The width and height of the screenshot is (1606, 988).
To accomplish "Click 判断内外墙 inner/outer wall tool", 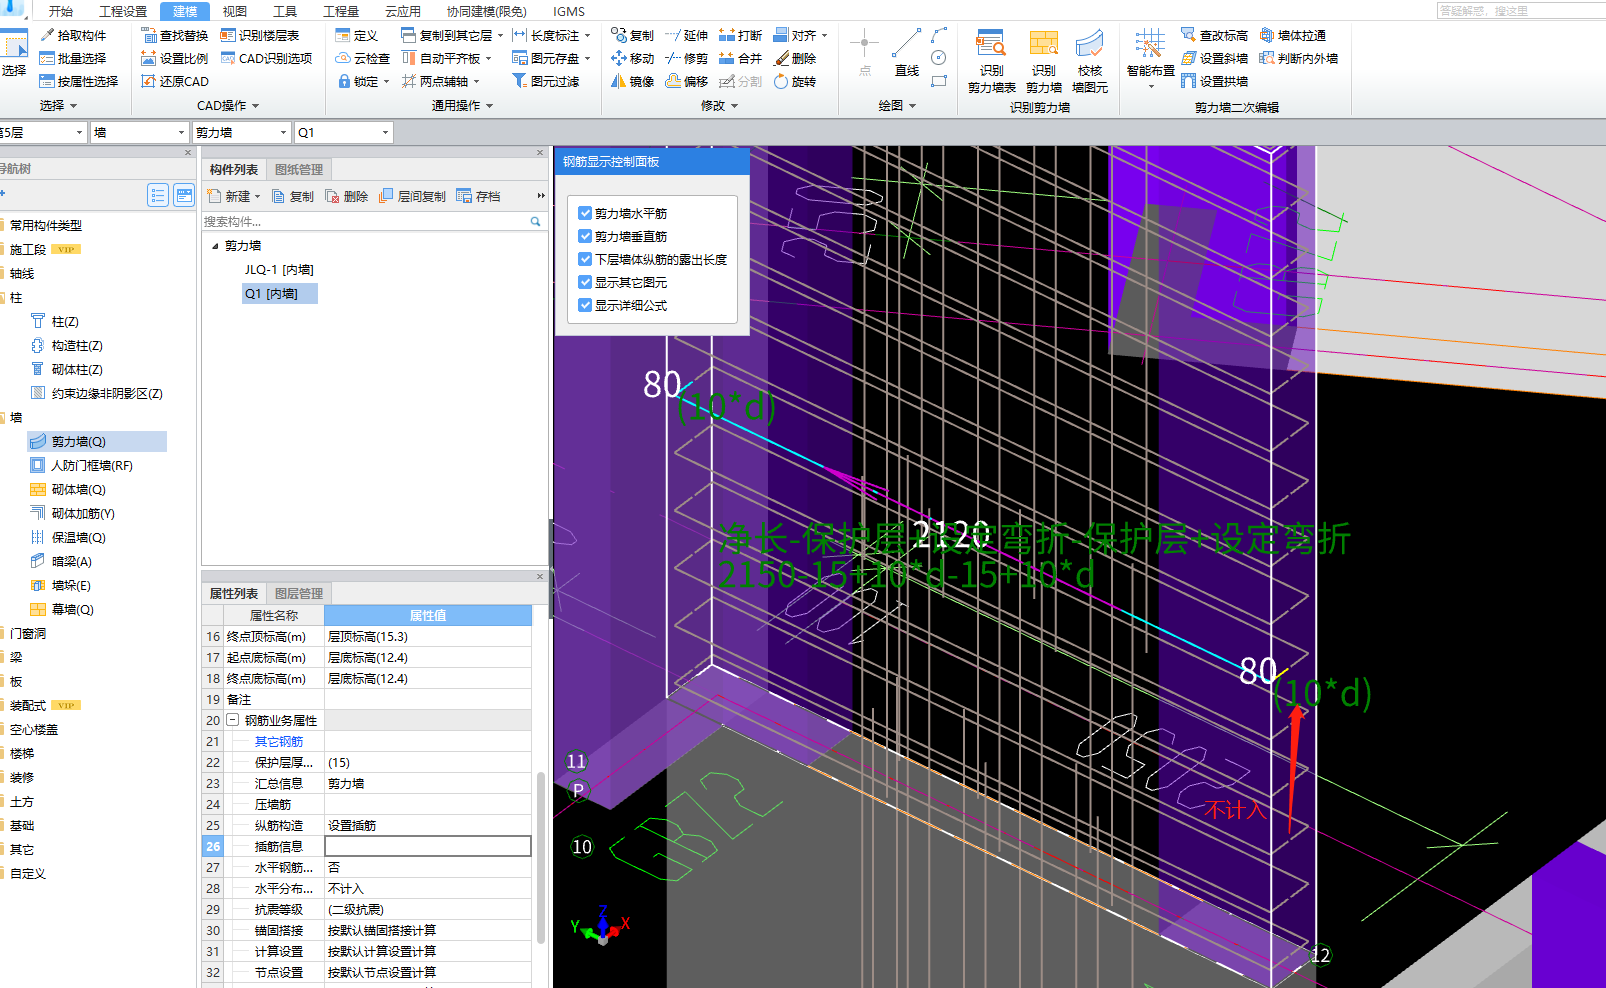I will pyautogui.click(x=1299, y=58).
